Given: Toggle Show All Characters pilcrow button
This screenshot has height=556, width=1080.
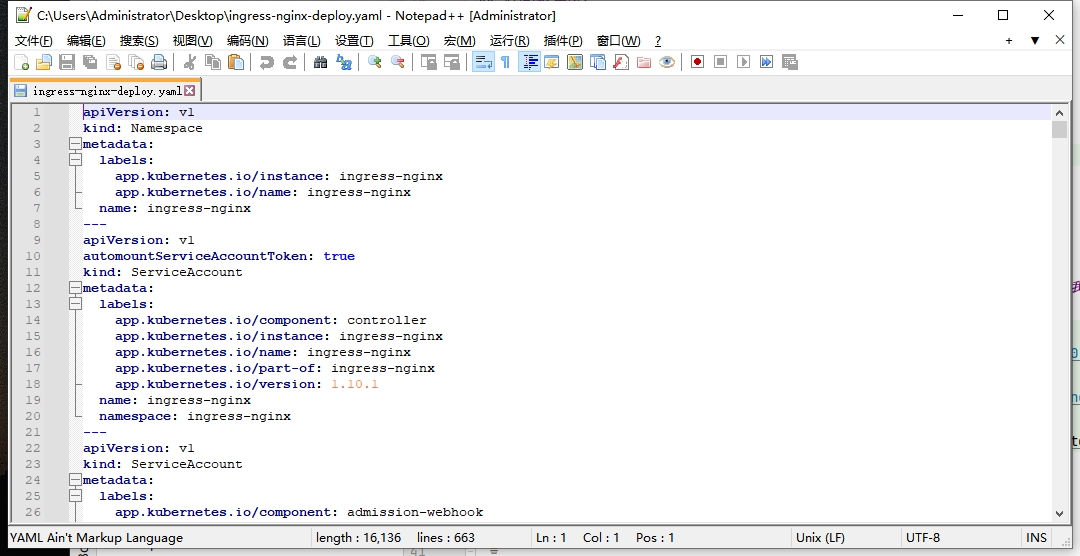Looking at the screenshot, I should click(x=505, y=62).
